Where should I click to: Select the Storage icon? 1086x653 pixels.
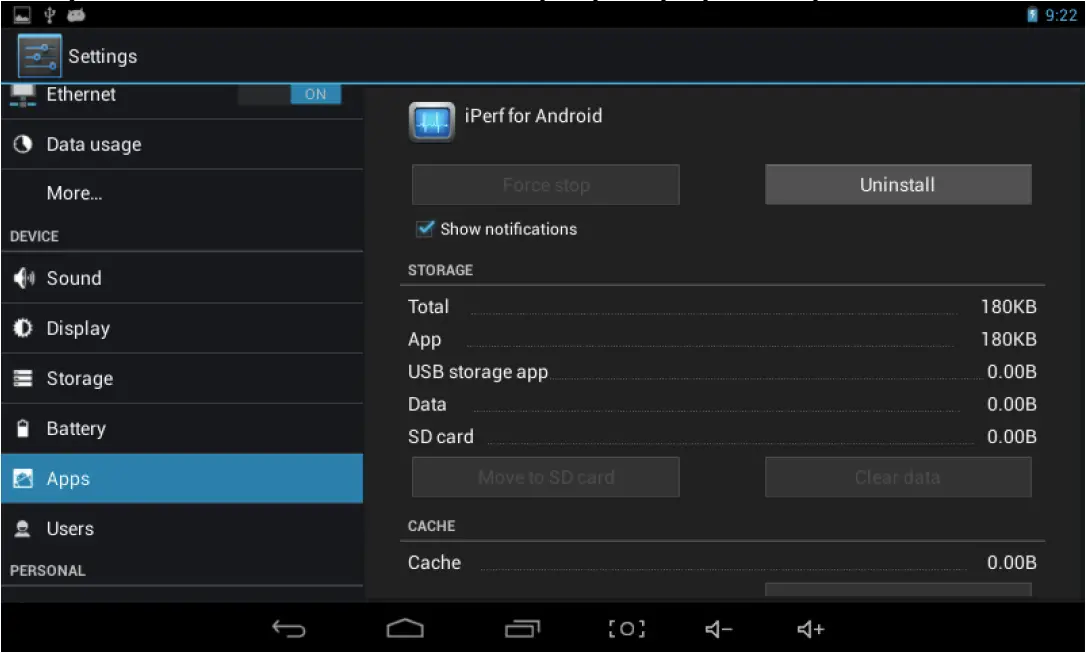coord(24,378)
